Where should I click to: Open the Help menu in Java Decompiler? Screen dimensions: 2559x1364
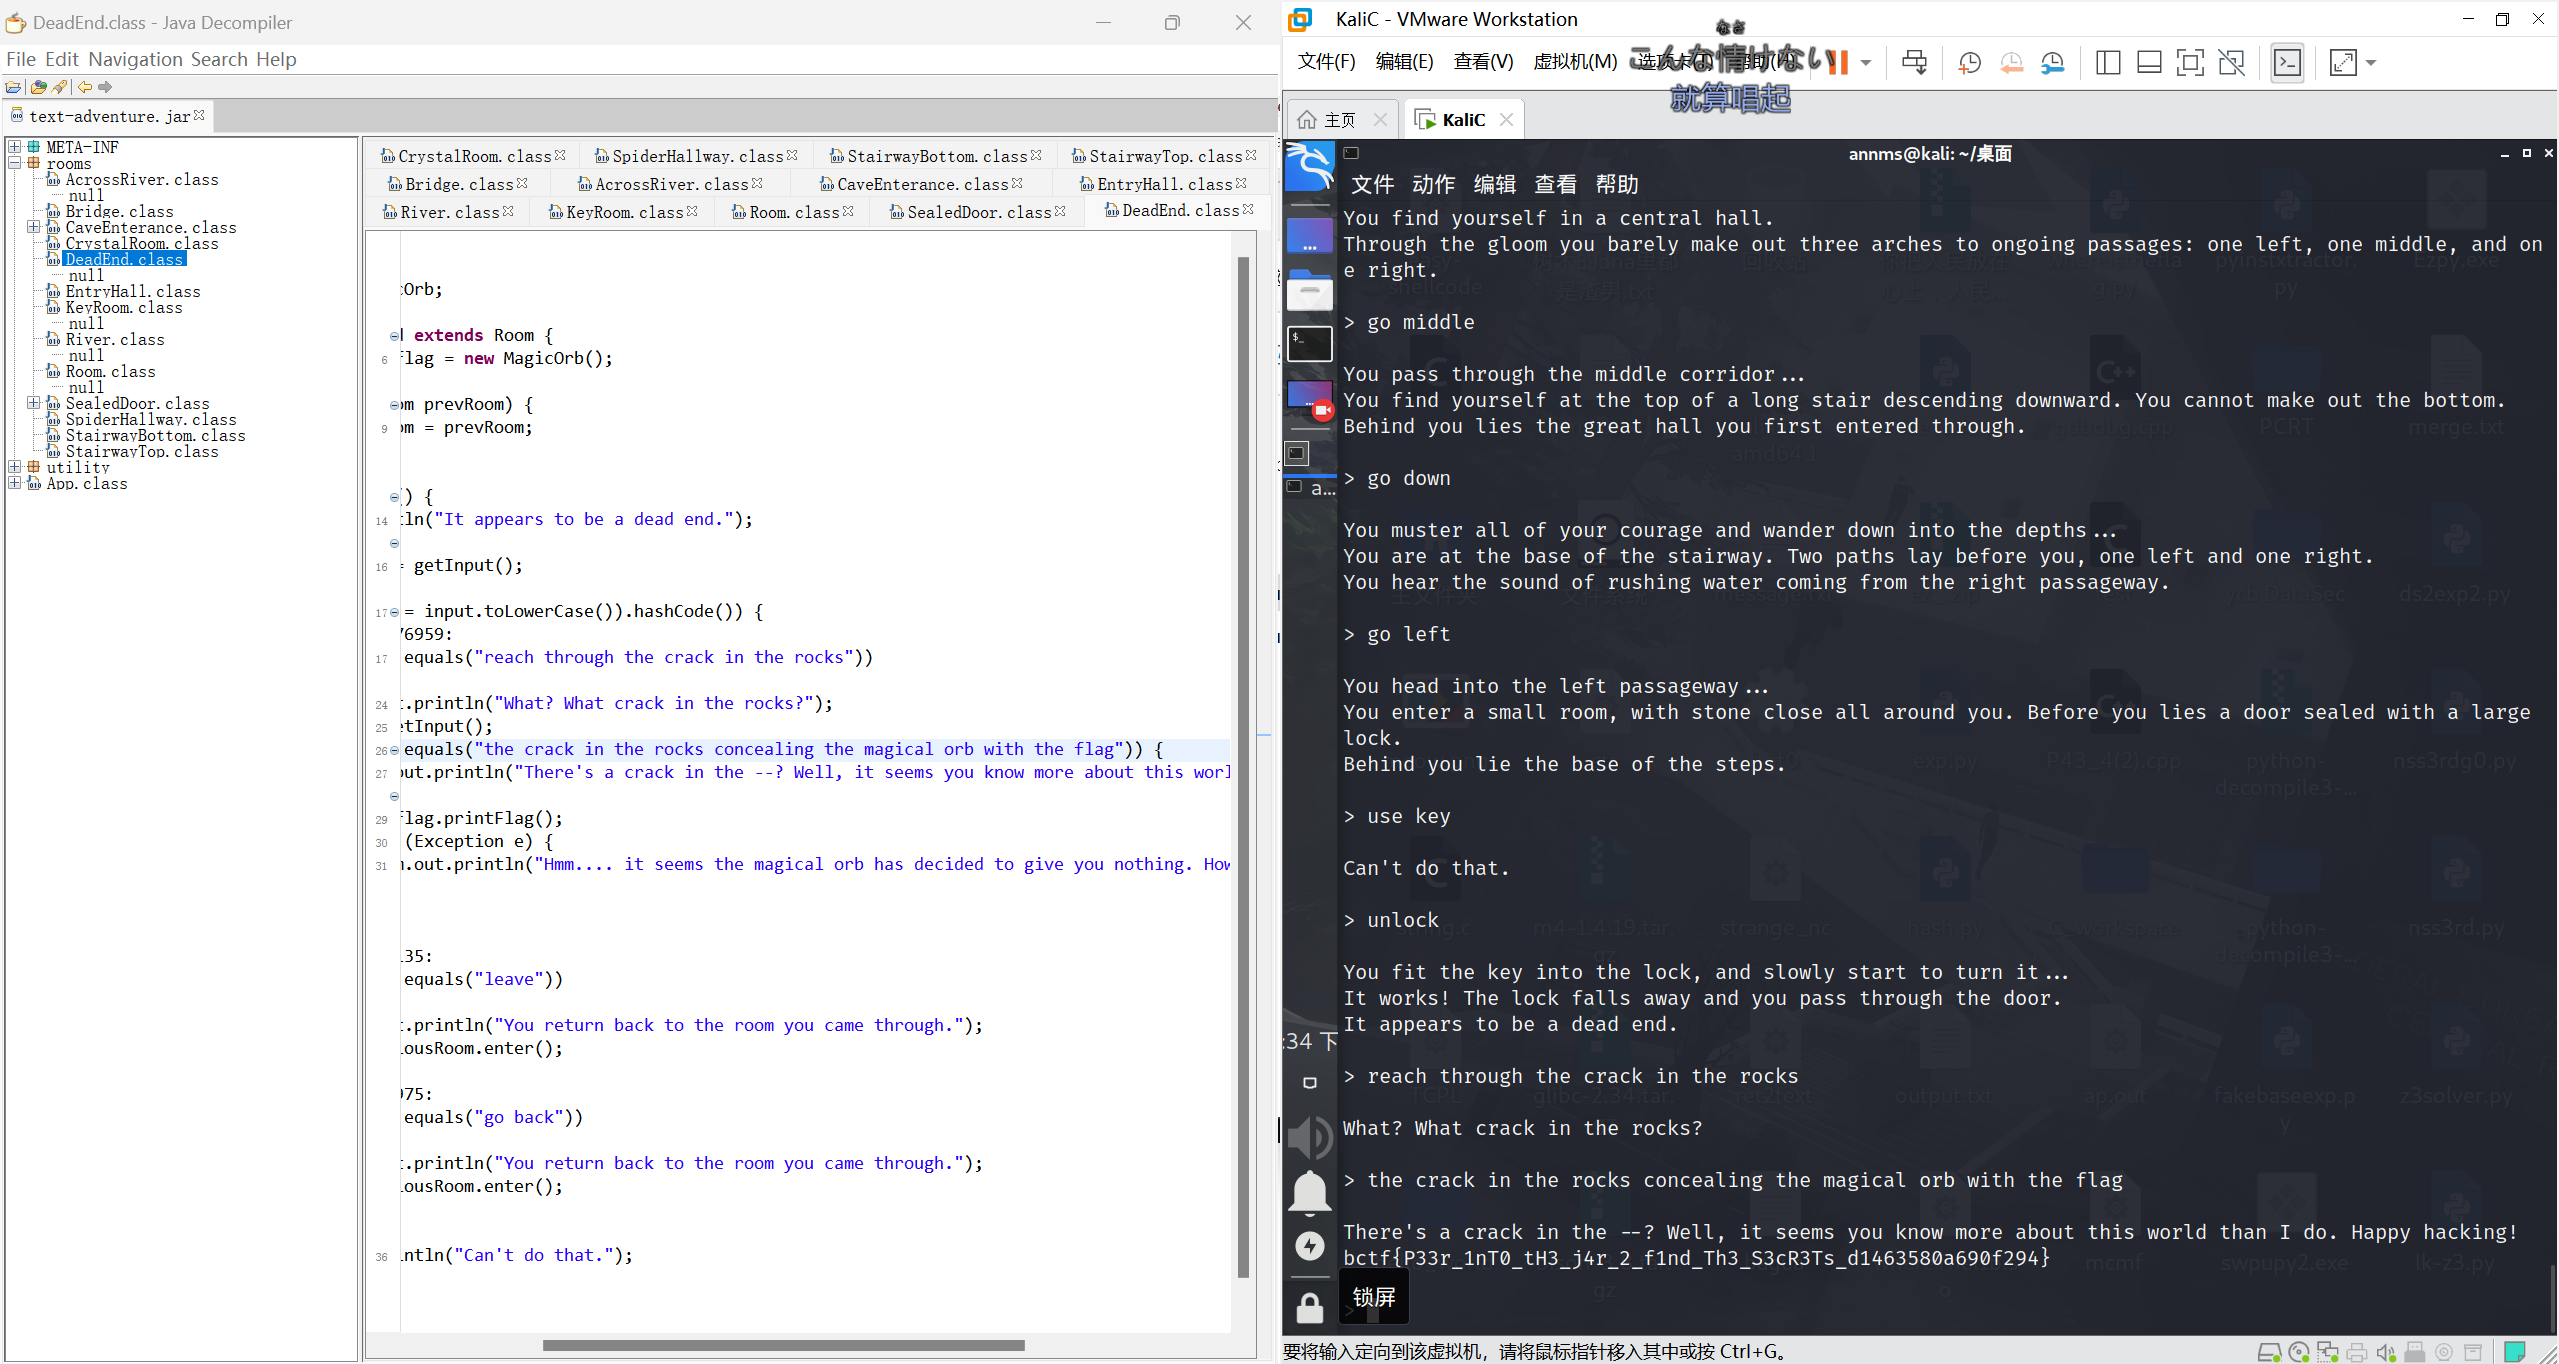(276, 59)
